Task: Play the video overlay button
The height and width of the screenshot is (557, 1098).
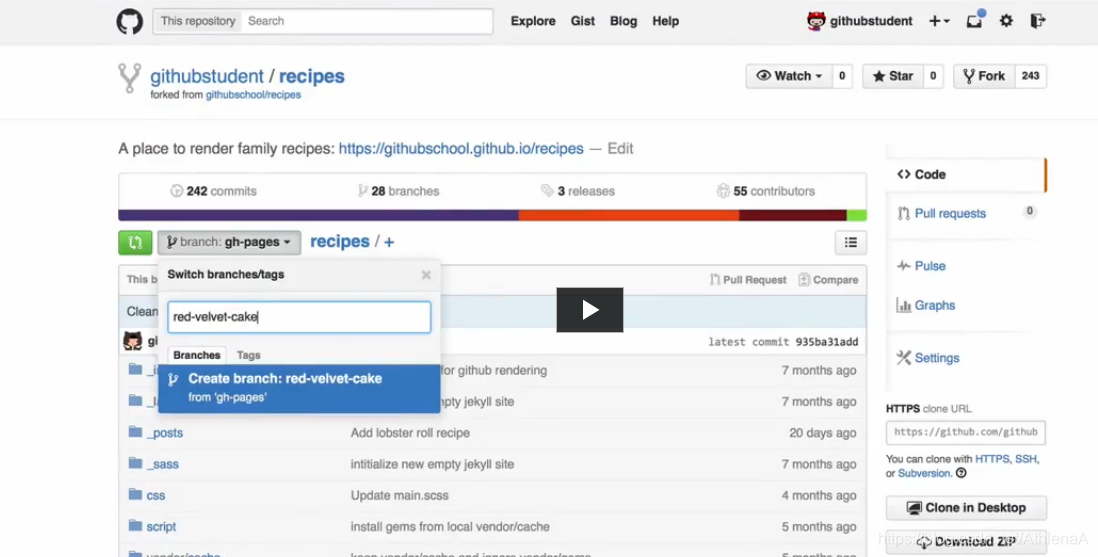Action: pyautogui.click(x=590, y=310)
